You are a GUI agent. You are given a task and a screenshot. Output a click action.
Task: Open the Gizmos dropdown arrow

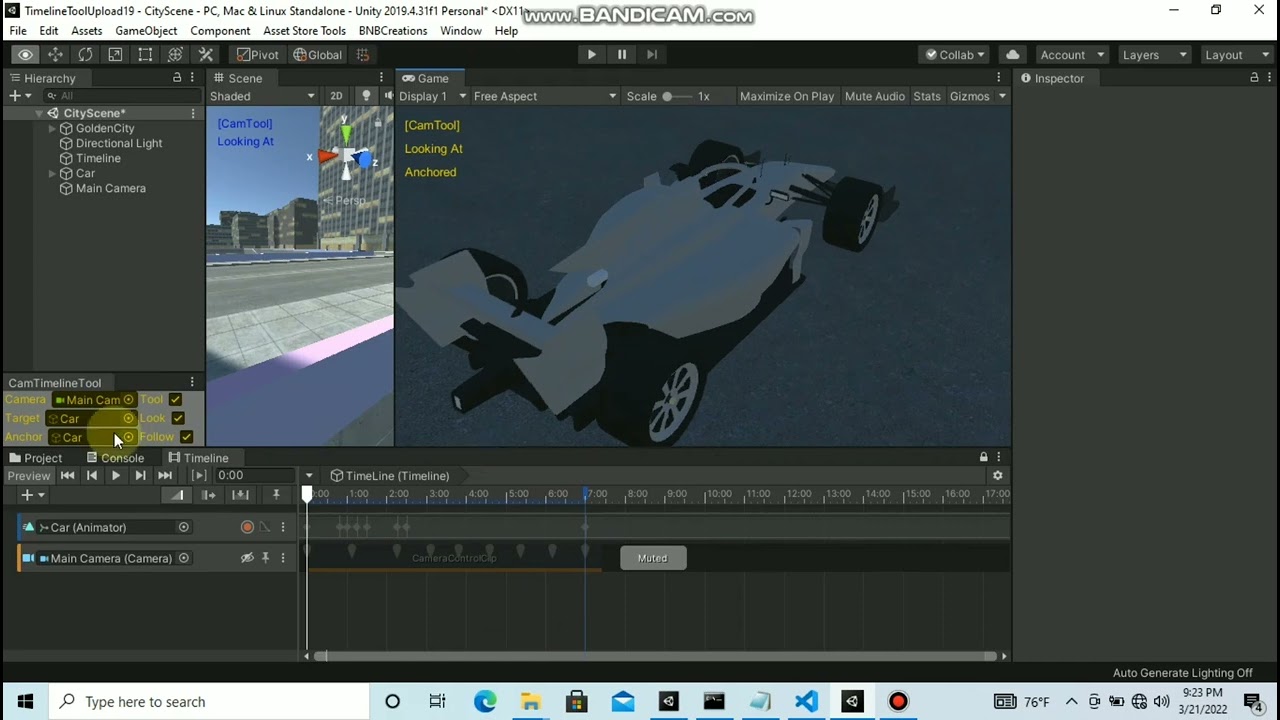pos(1003,96)
